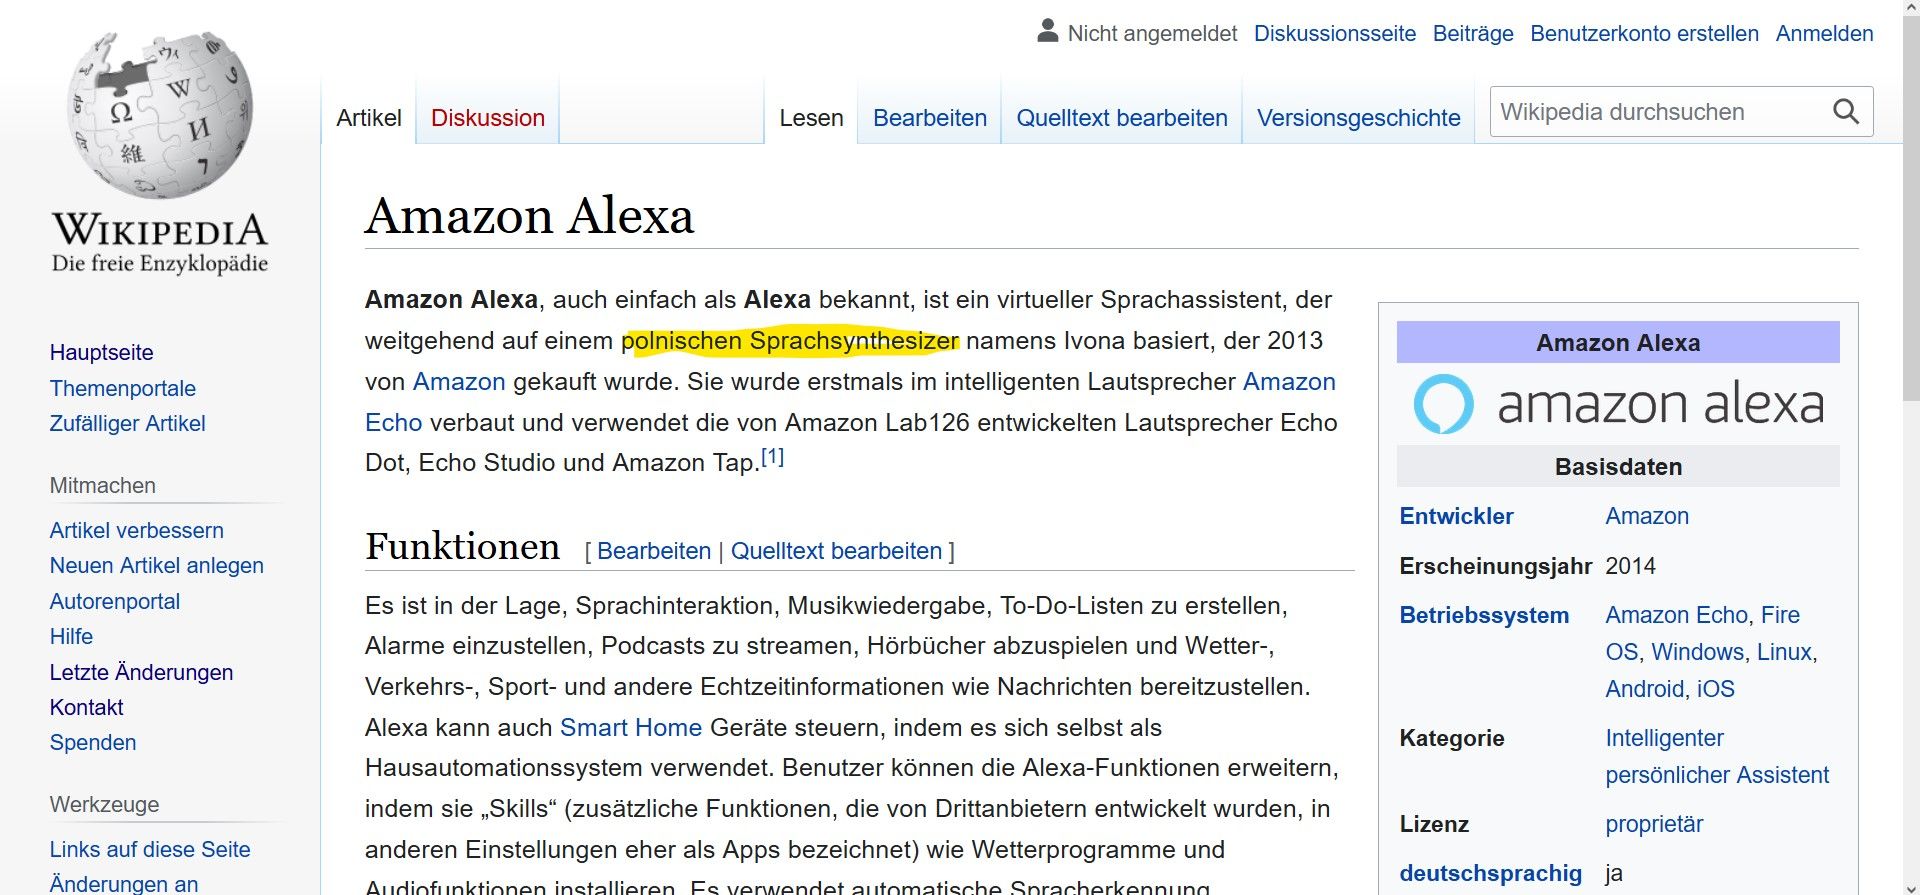
Task: Click the Anmelden link
Action: pos(1824,33)
